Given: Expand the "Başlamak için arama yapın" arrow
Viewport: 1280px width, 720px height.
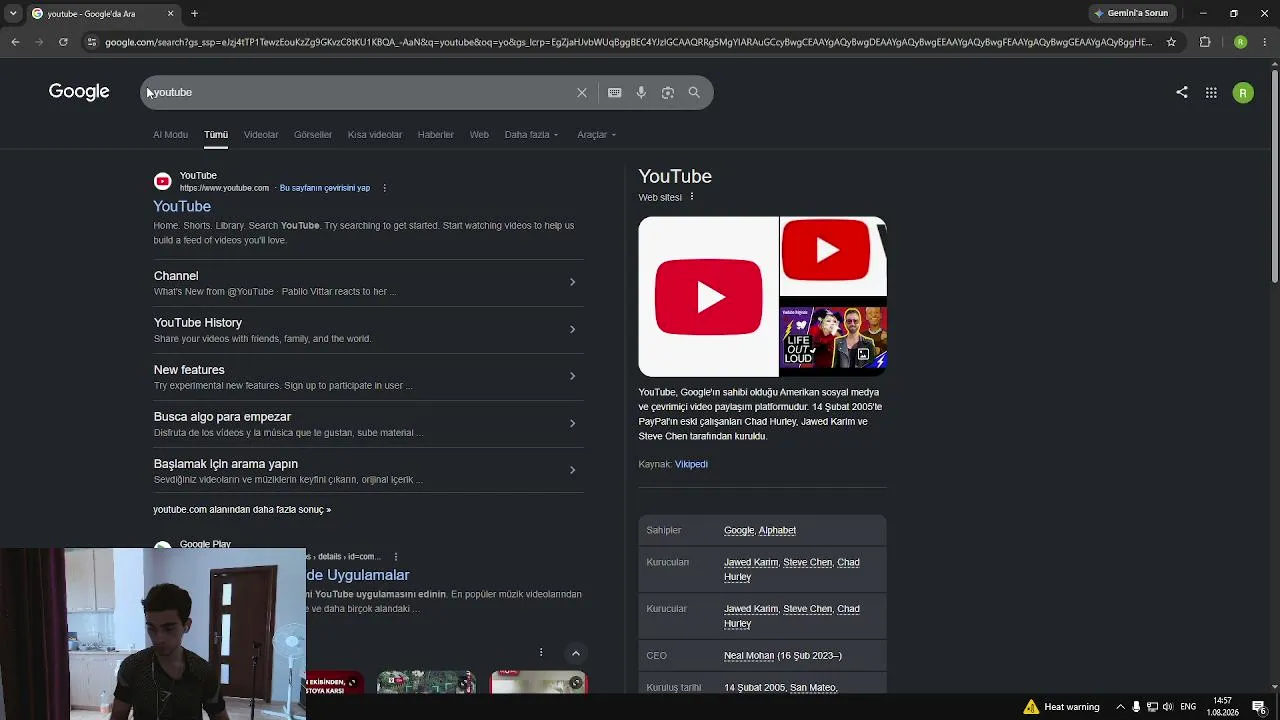Looking at the screenshot, I should tap(572, 470).
